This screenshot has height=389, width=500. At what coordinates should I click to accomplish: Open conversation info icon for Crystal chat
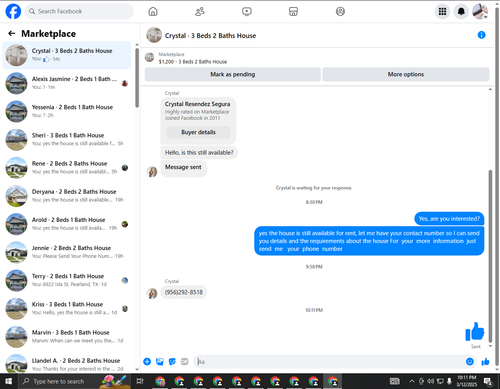click(x=481, y=35)
